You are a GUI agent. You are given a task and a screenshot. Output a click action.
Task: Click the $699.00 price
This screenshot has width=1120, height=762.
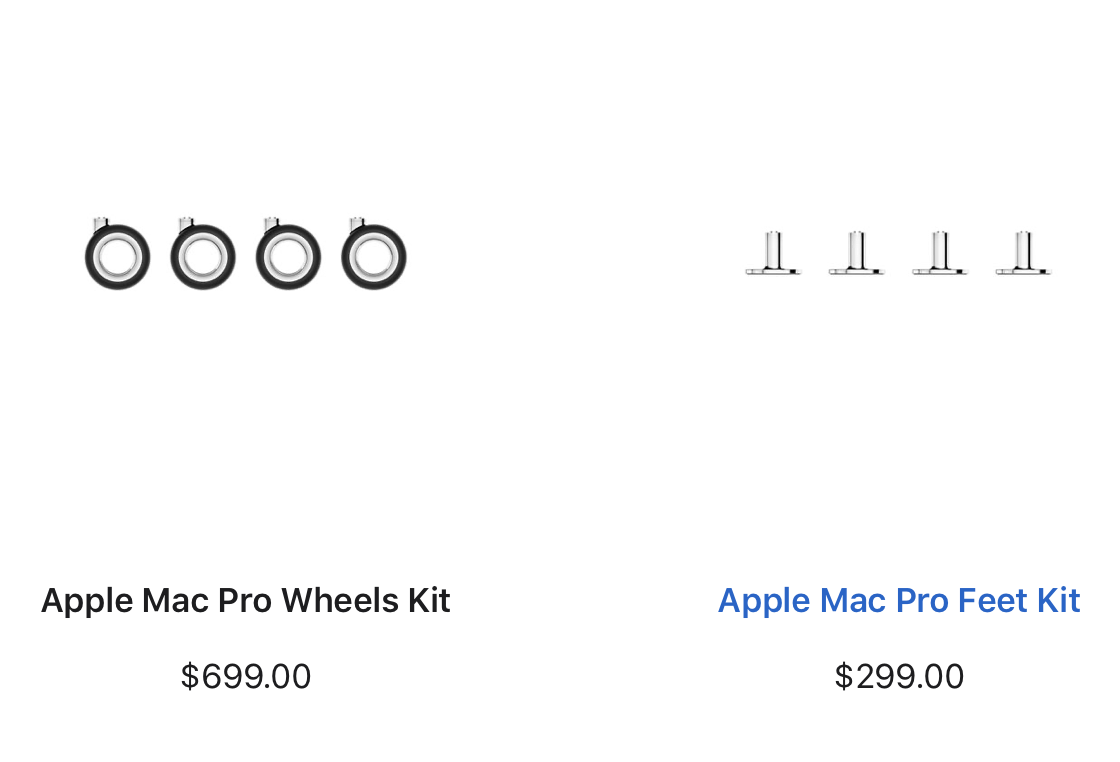pyautogui.click(x=246, y=677)
